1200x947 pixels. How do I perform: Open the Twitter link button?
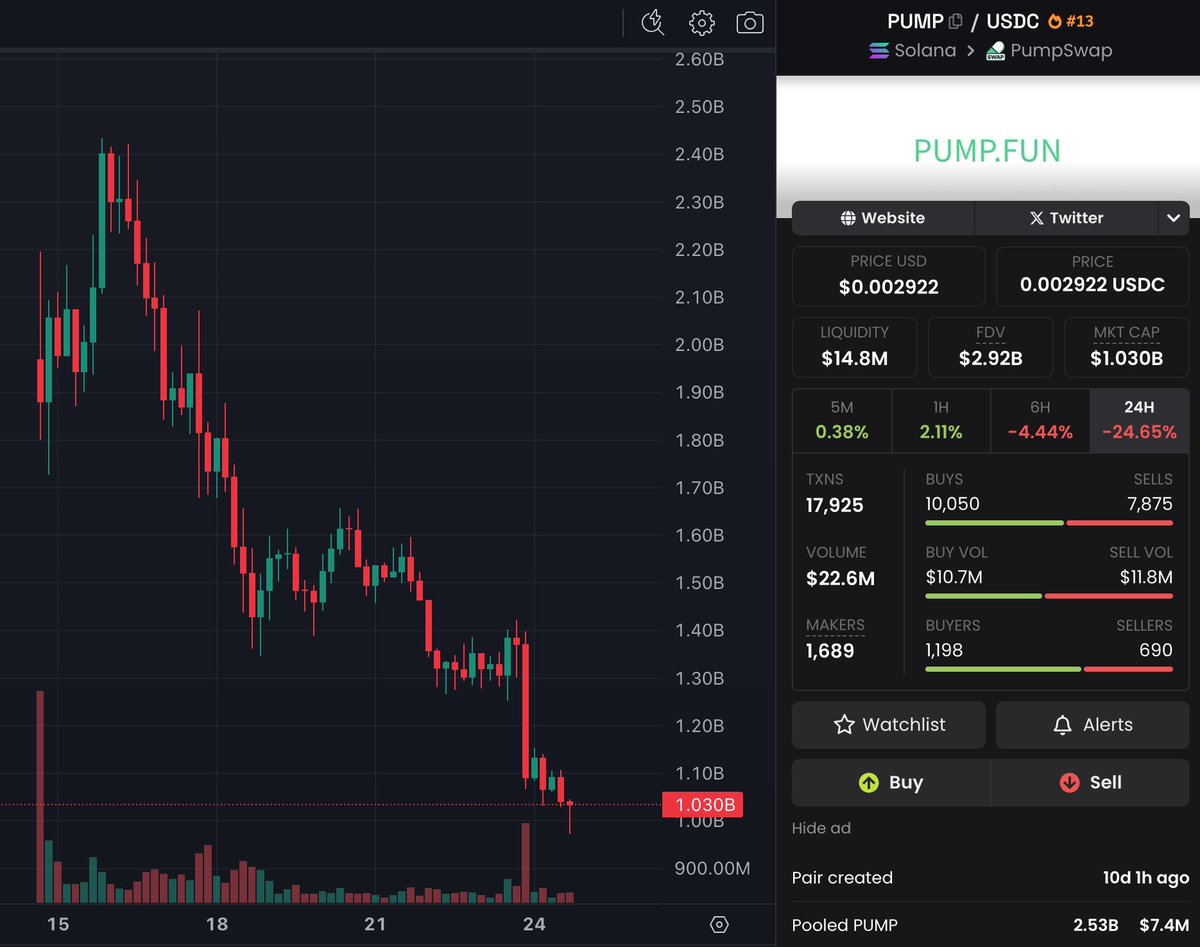[x=1066, y=218]
